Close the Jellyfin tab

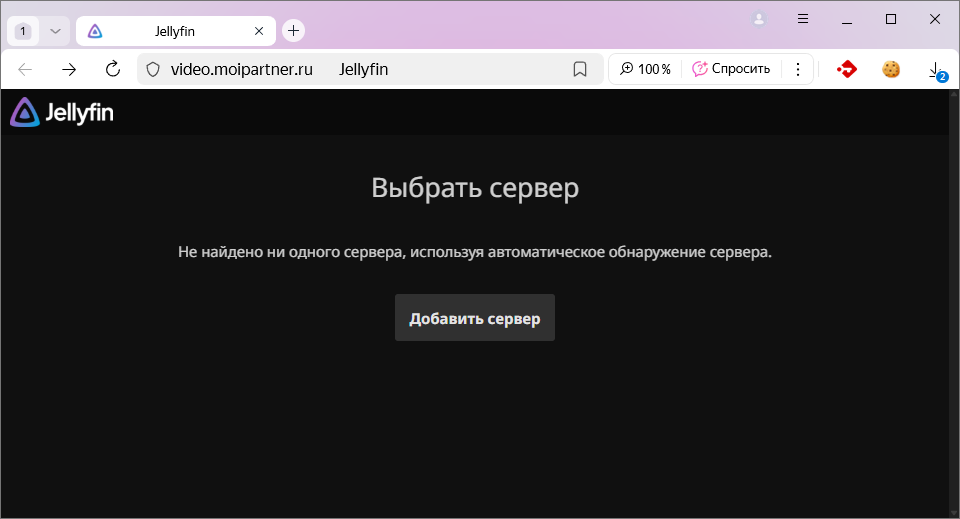click(x=259, y=31)
